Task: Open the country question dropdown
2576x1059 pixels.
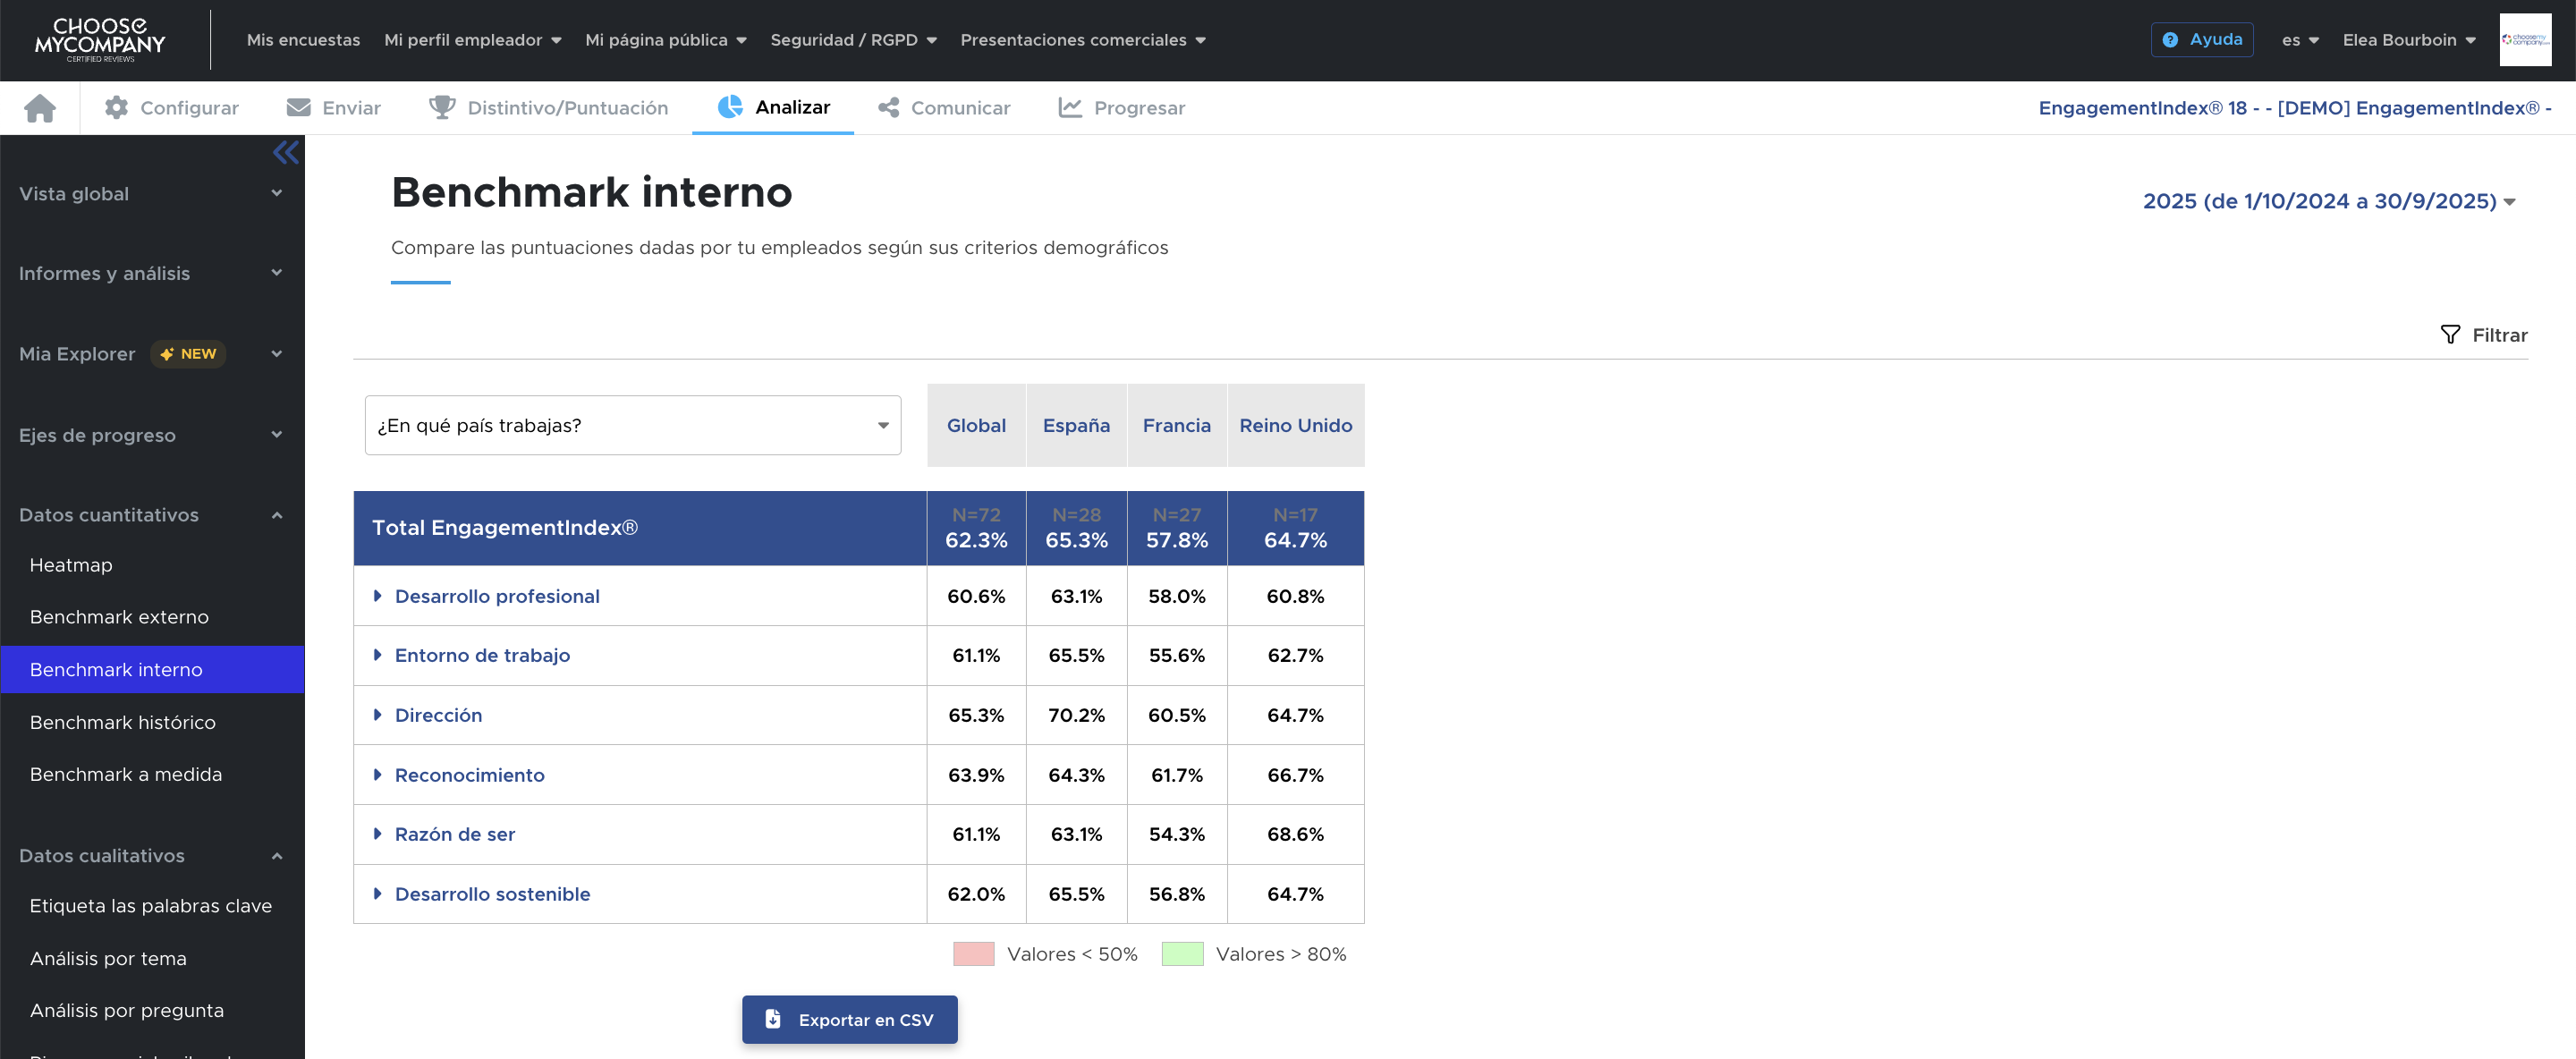Action: (x=632, y=425)
